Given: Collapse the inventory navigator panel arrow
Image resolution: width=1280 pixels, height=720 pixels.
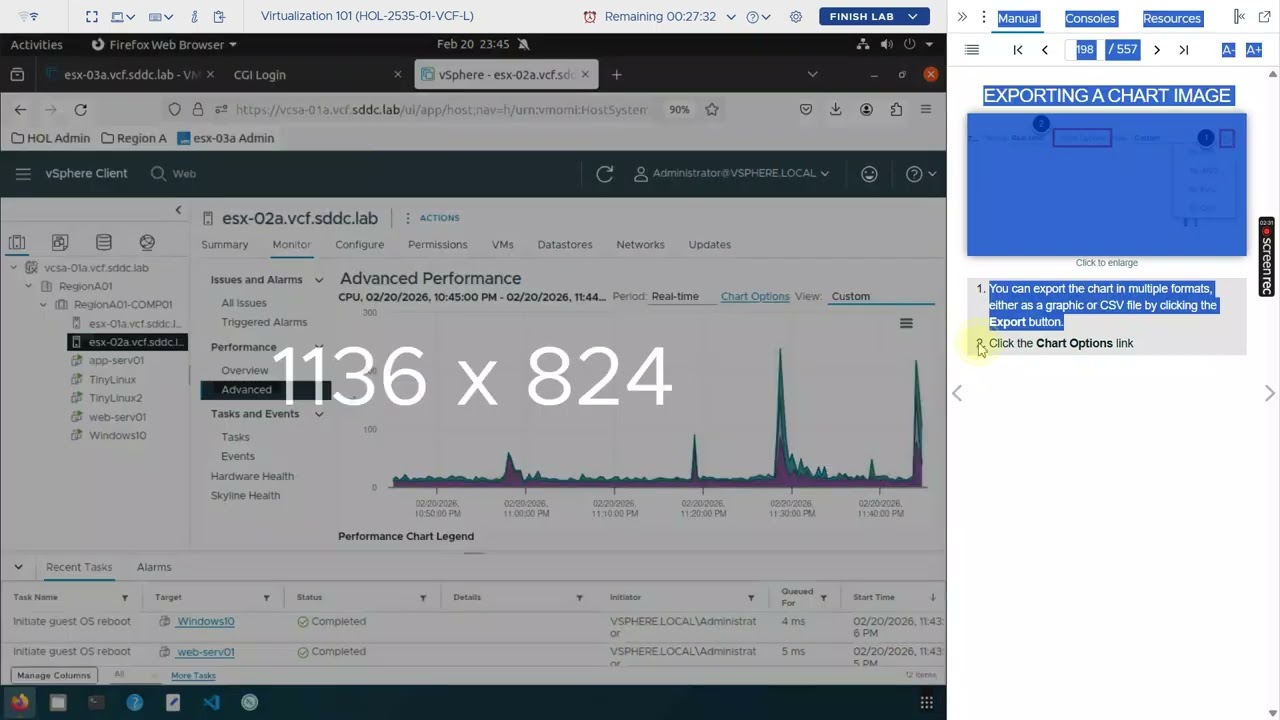Looking at the screenshot, I should [x=178, y=210].
